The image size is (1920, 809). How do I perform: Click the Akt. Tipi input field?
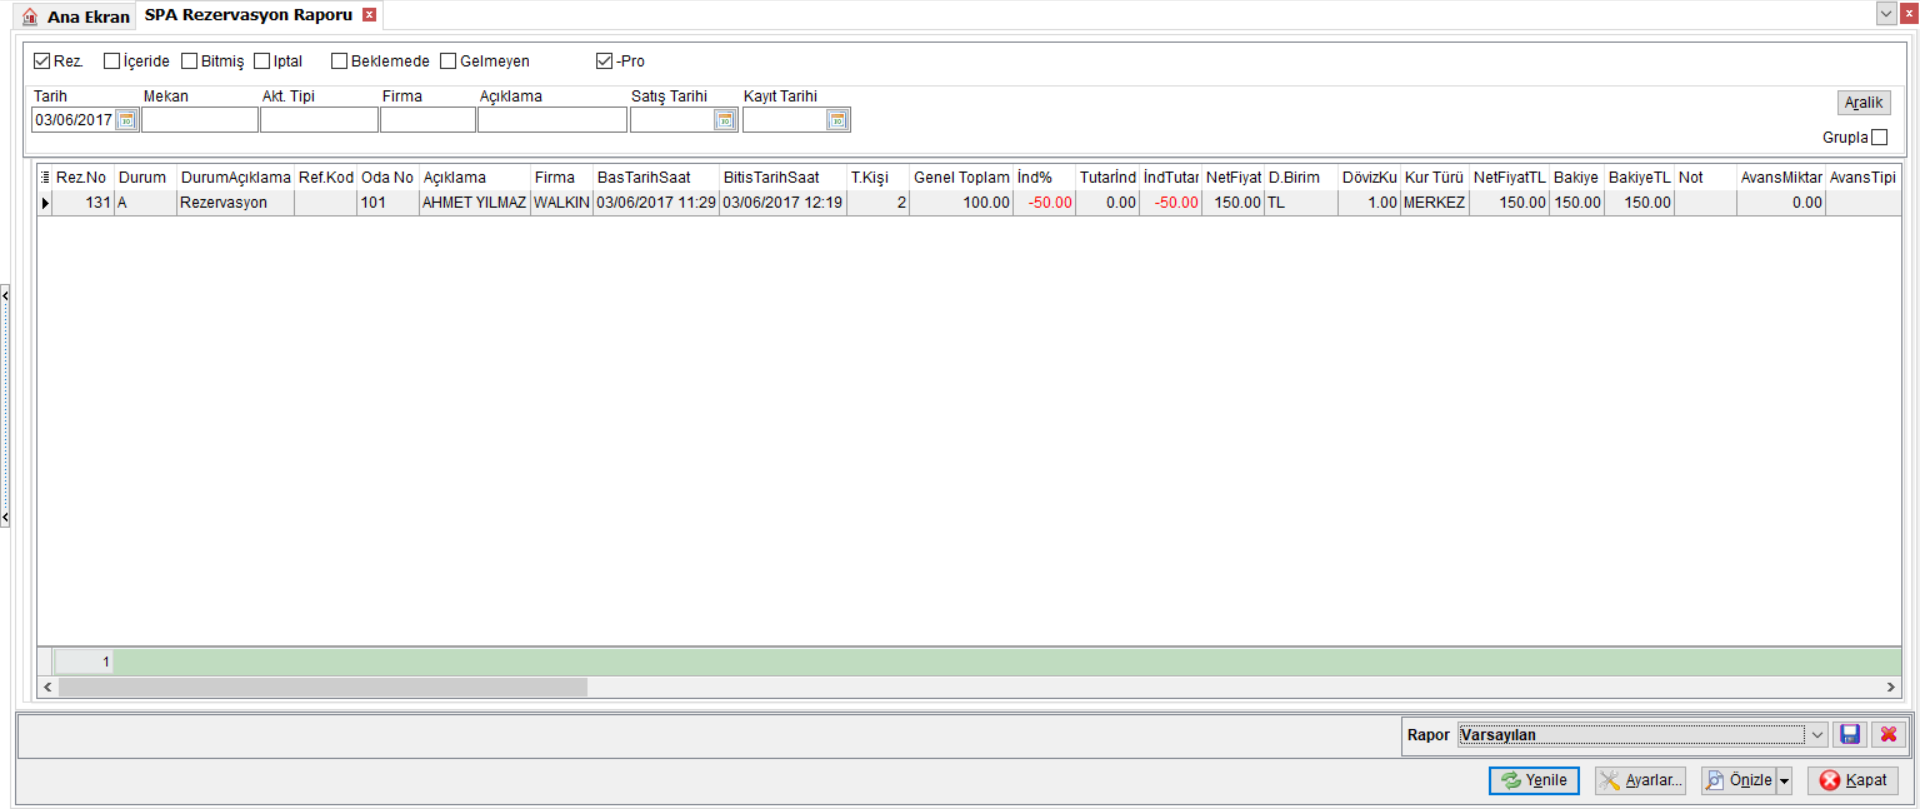[319, 120]
